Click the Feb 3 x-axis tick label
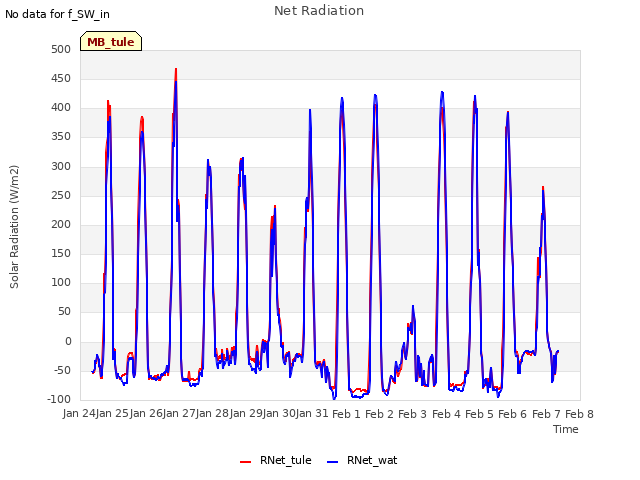Viewport: 640px width, 480px height. pyautogui.click(x=412, y=414)
